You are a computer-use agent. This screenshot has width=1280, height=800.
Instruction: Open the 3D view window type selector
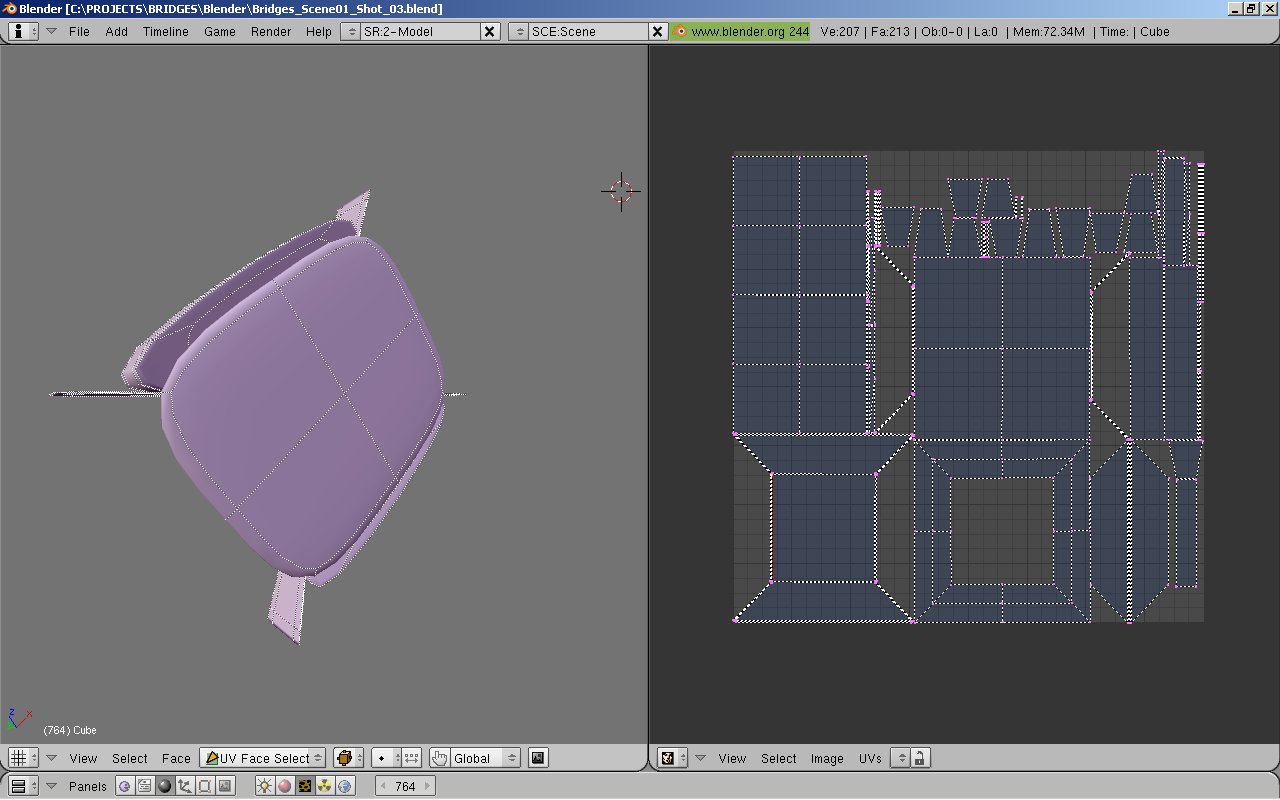pos(23,758)
